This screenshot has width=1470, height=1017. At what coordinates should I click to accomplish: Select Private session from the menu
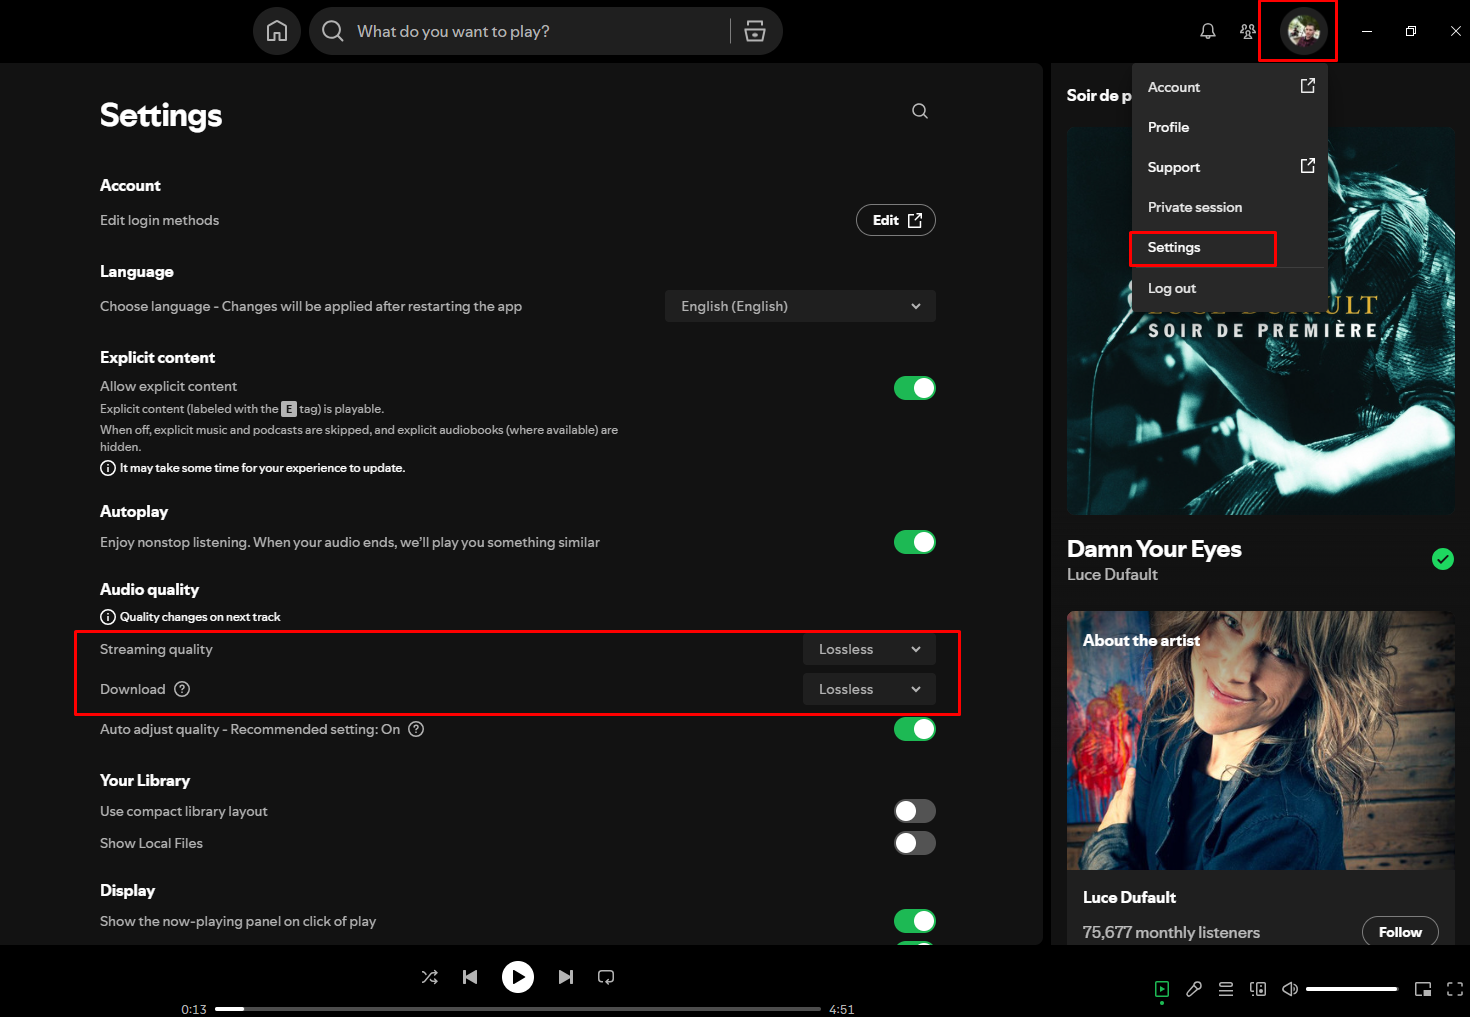[x=1195, y=207]
